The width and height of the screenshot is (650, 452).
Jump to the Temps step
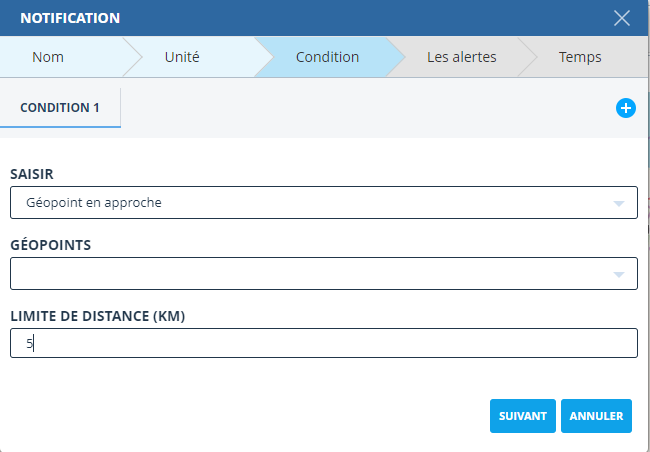(x=580, y=57)
